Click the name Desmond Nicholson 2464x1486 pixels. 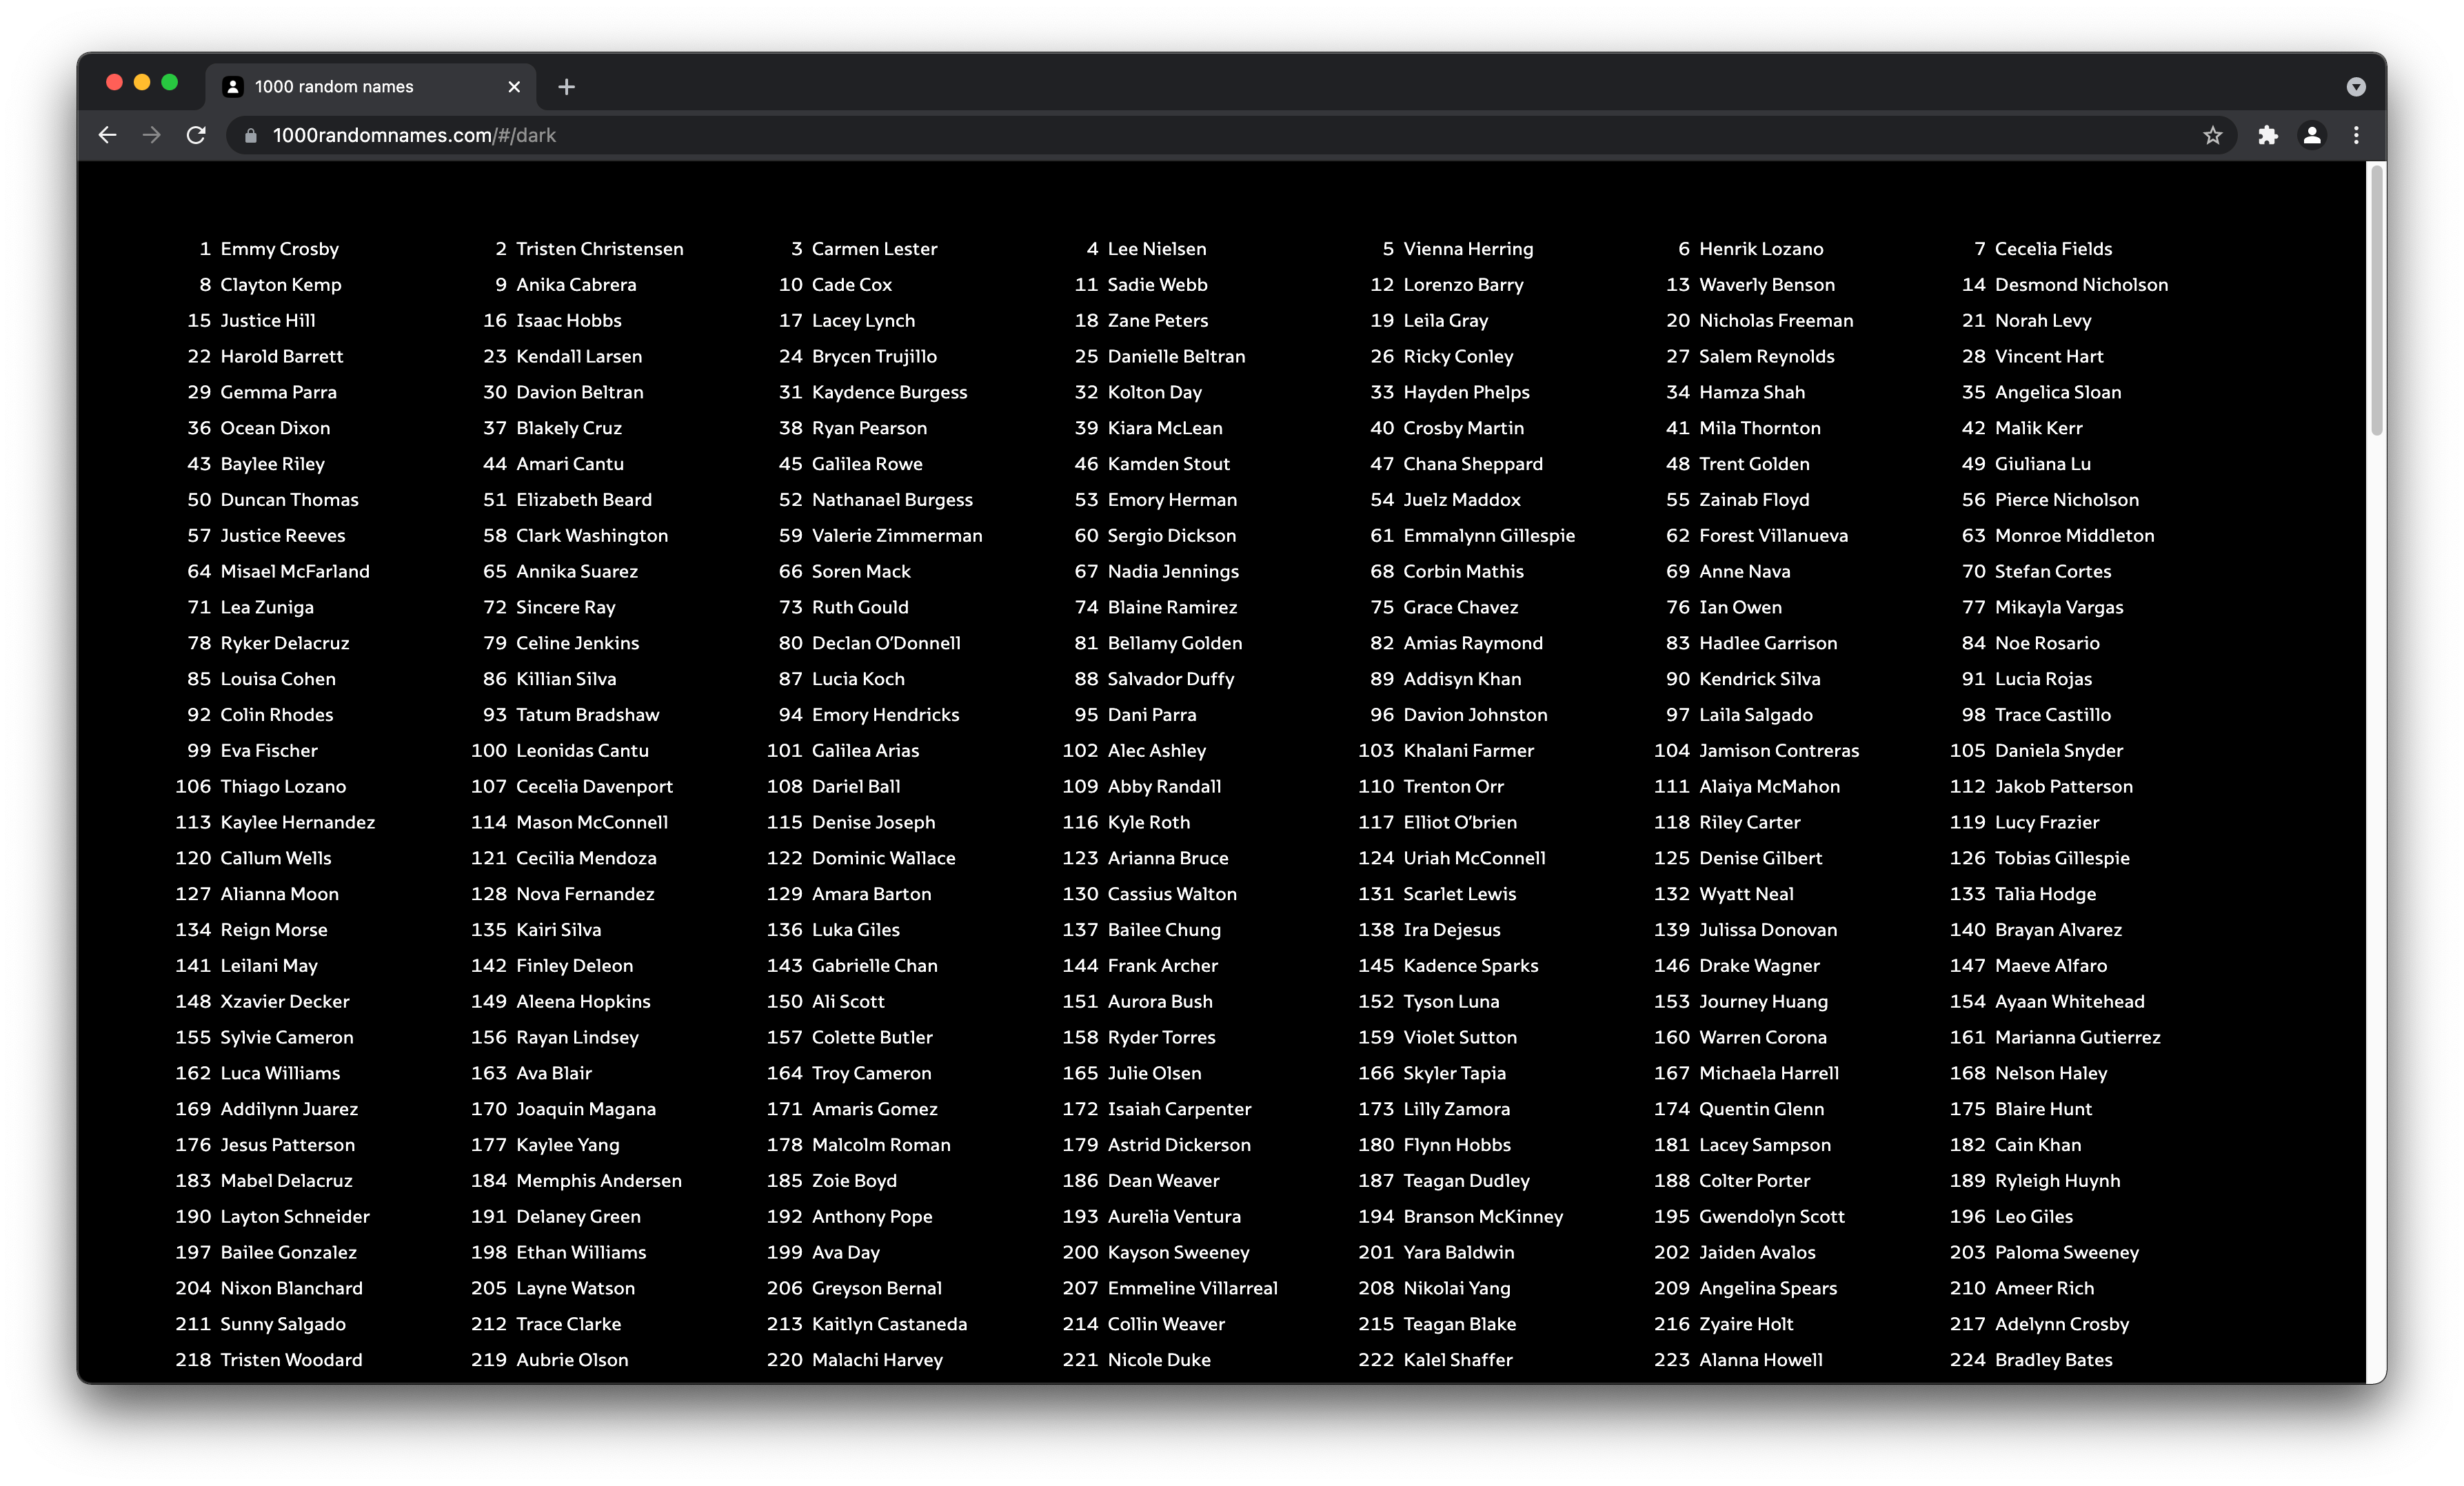tap(2081, 285)
